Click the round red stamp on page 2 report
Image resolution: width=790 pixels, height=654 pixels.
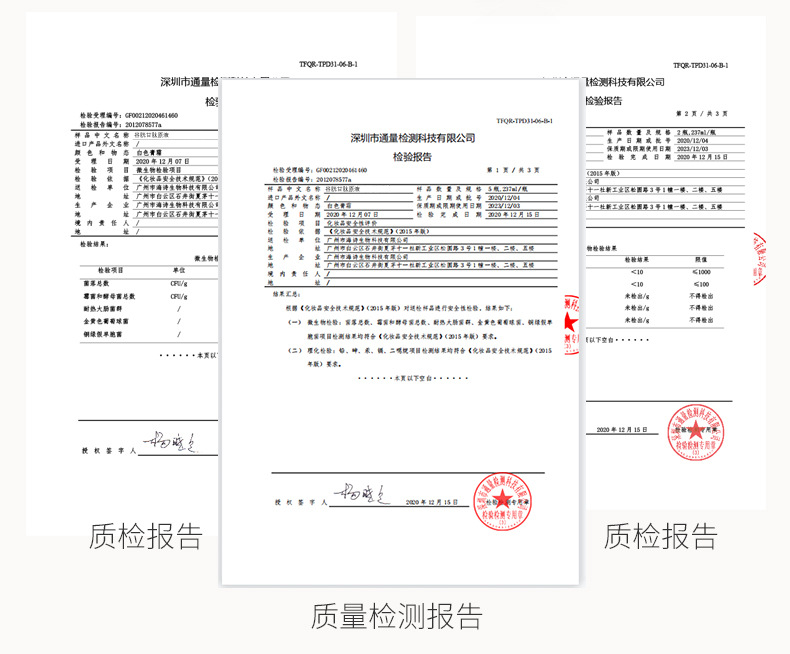pyautogui.click(x=696, y=432)
